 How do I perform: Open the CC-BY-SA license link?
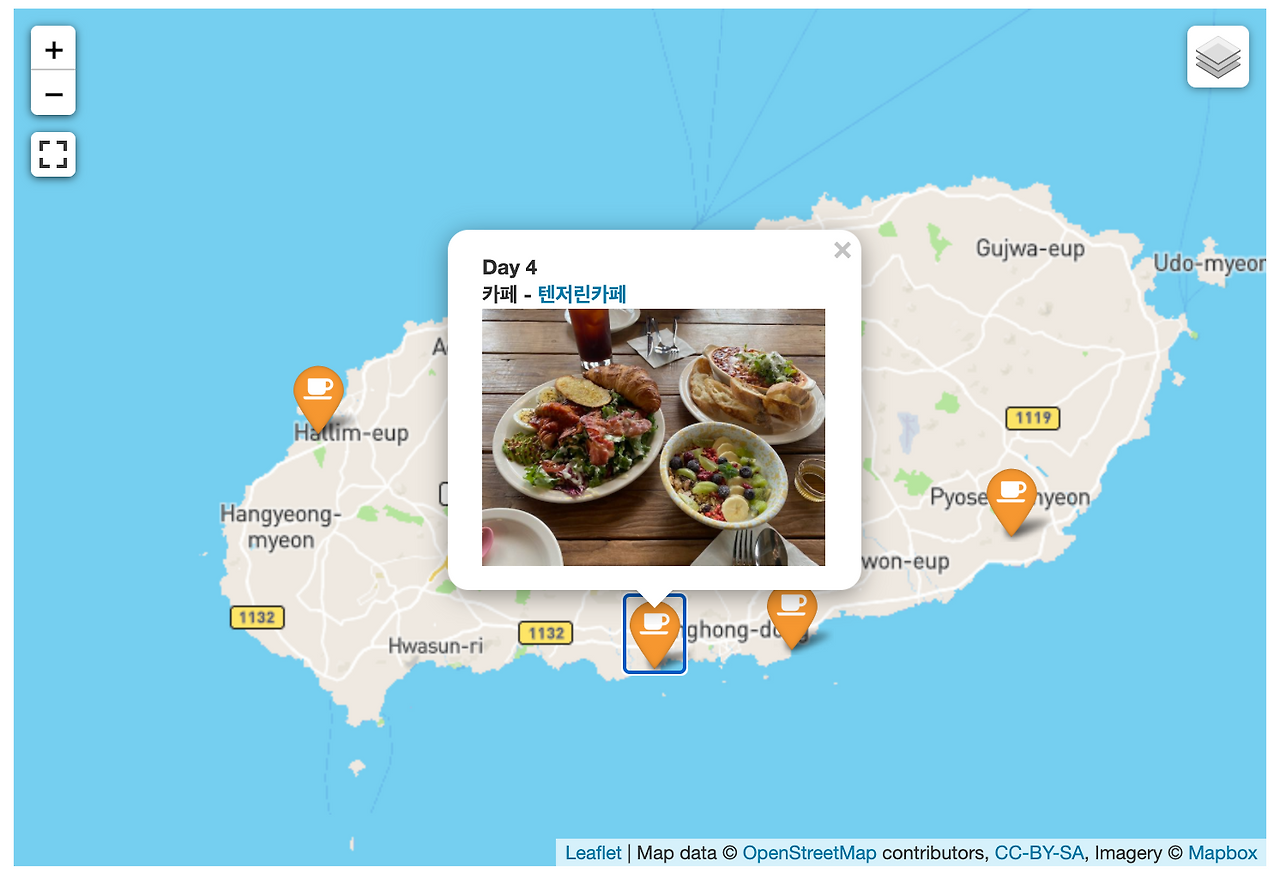point(1039,853)
